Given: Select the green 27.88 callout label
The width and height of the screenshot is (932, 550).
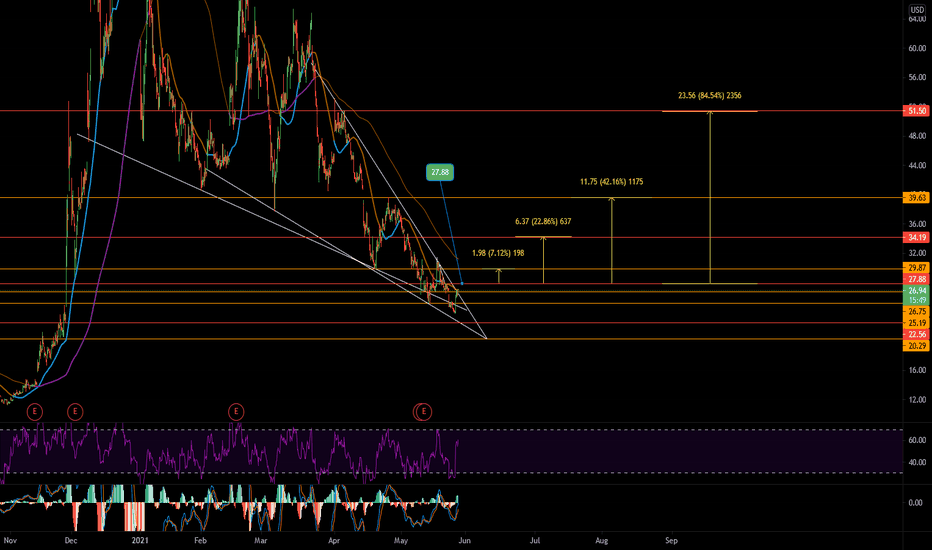Looking at the screenshot, I should pyautogui.click(x=440, y=172).
